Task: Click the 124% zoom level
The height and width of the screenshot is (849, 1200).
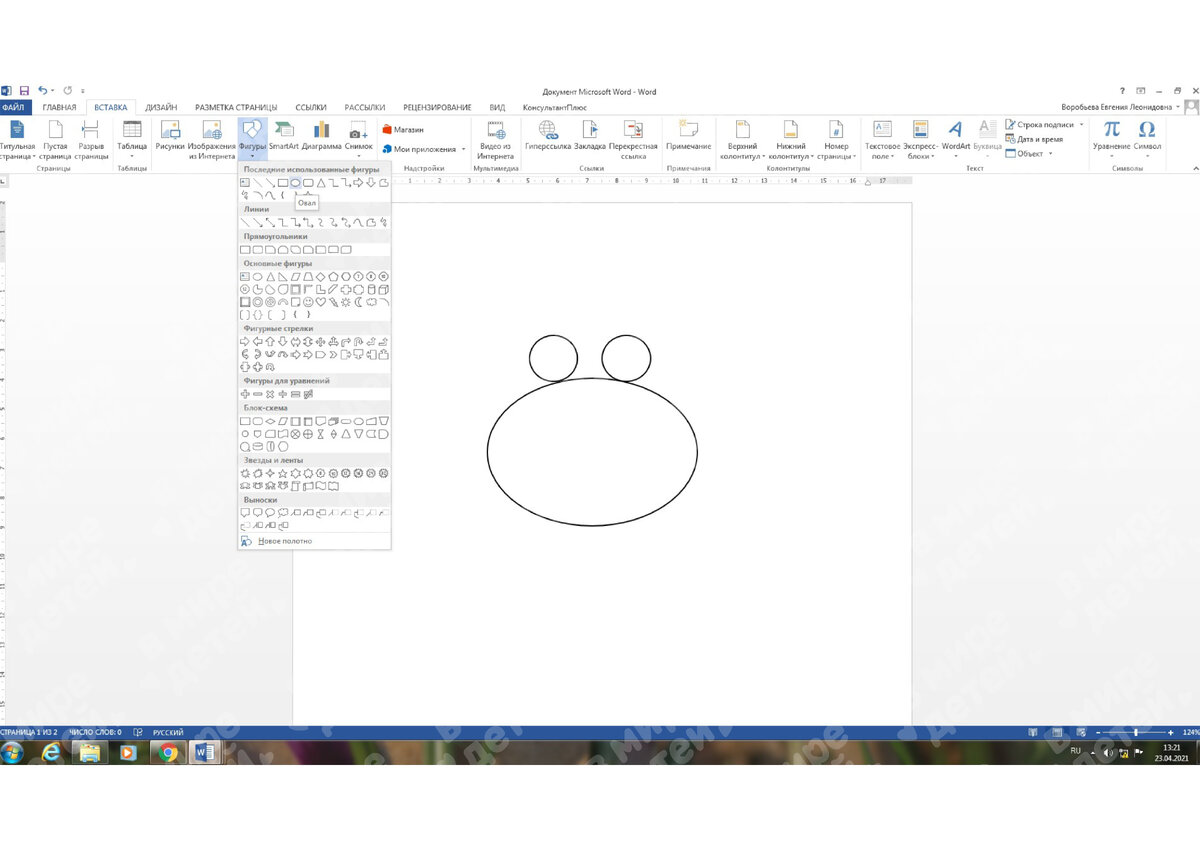Action: tap(1190, 732)
